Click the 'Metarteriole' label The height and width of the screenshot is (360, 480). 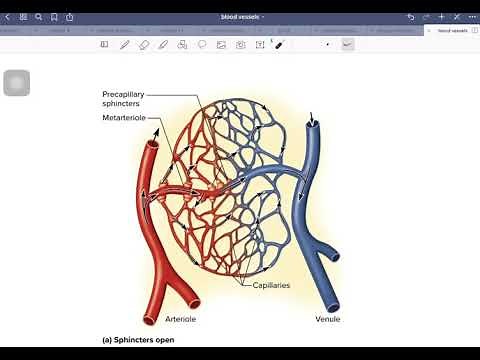click(x=124, y=118)
